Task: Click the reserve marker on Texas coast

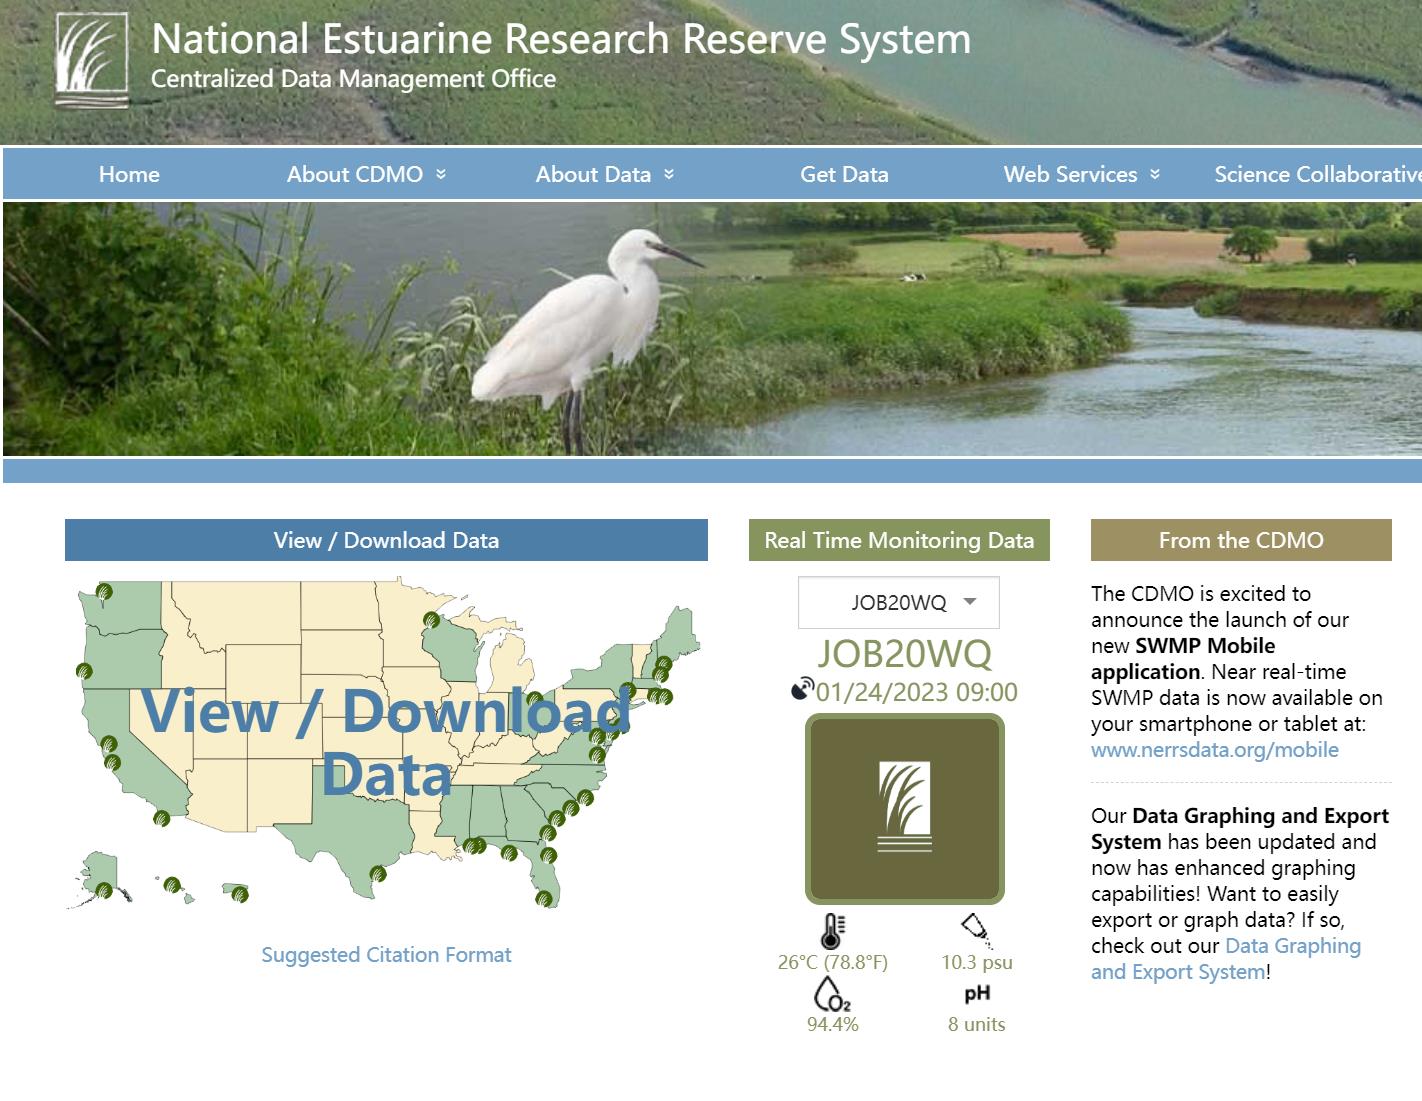Action: tap(378, 874)
